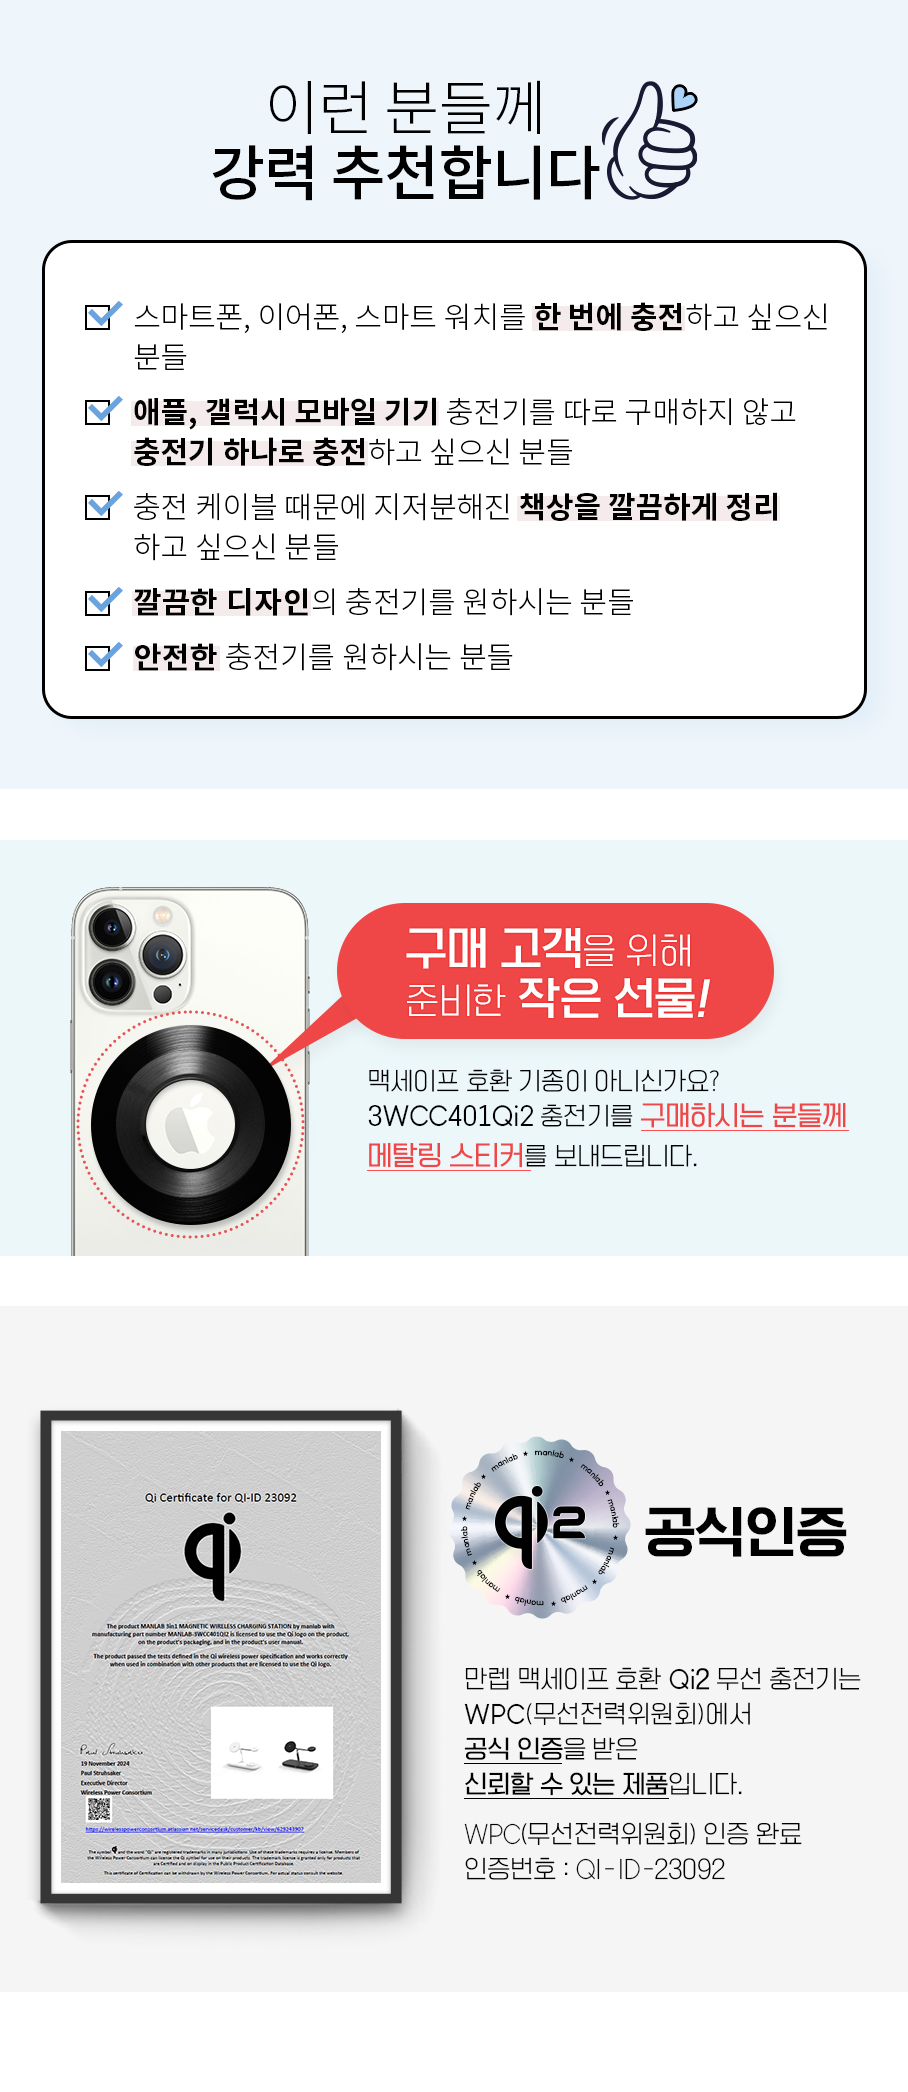Click the underlined 구매하시는 분들께 text
The height and width of the screenshot is (2092, 908).
(x=744, y=1115)
